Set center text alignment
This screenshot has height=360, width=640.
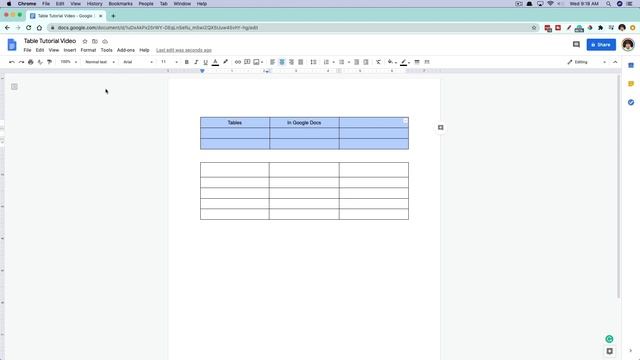282,62
